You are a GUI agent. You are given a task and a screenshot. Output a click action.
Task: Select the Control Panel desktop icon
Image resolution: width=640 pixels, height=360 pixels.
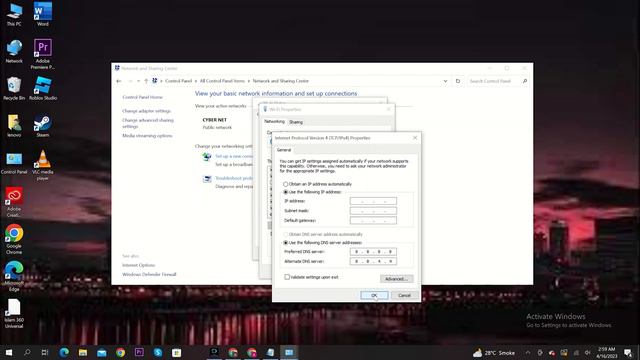click(14, 163)
